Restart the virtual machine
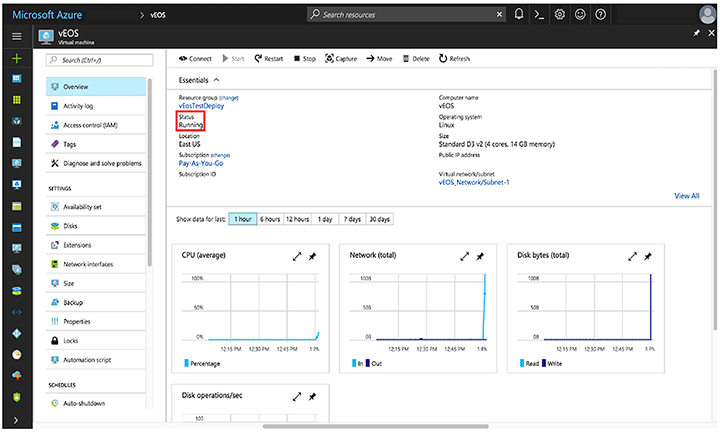Image resolution: width=720 pixels, height=432 pixels. click(269, 59)
